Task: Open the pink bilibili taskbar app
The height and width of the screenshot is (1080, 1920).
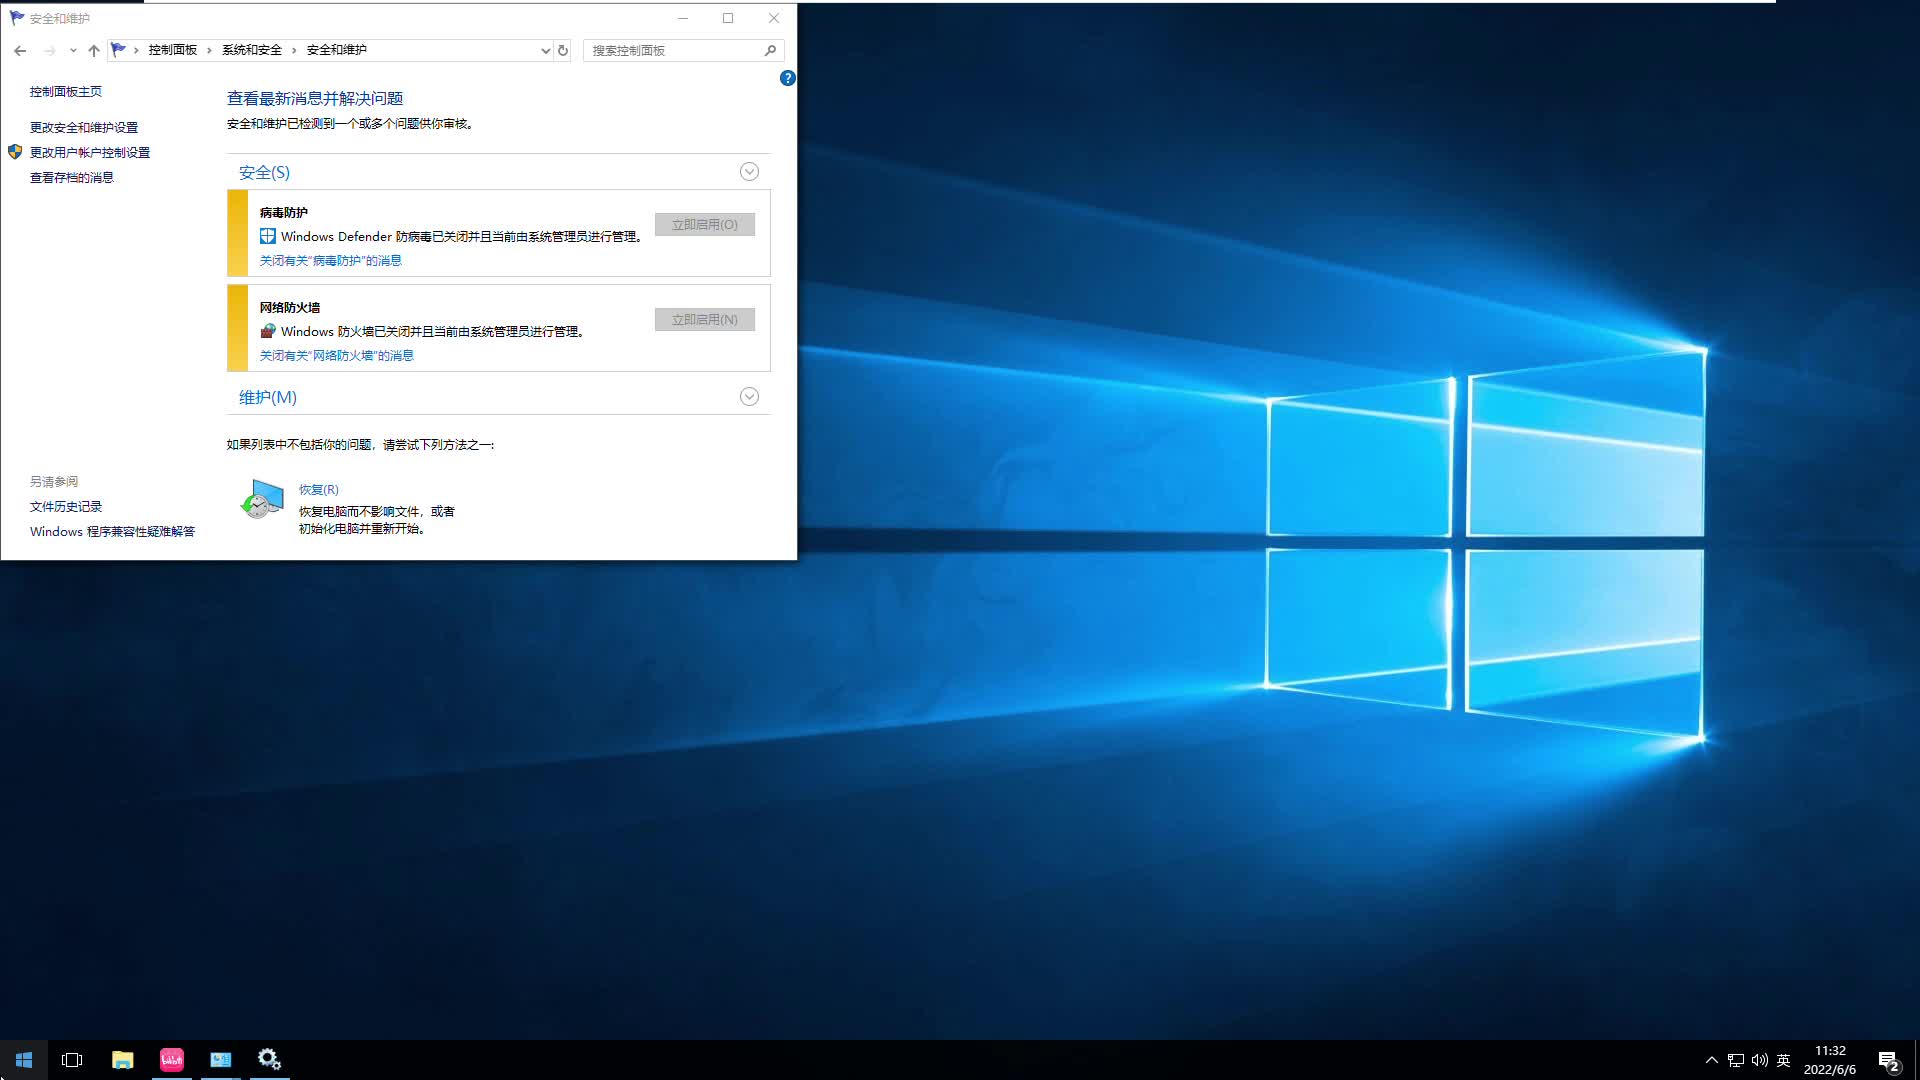Action: pyautogui.click(x=172, y=1060)
